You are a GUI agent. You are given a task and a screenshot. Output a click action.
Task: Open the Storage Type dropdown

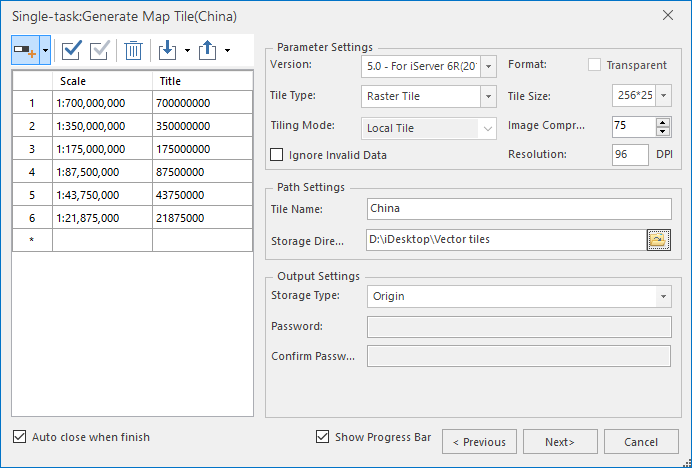[x=663, y=296]
